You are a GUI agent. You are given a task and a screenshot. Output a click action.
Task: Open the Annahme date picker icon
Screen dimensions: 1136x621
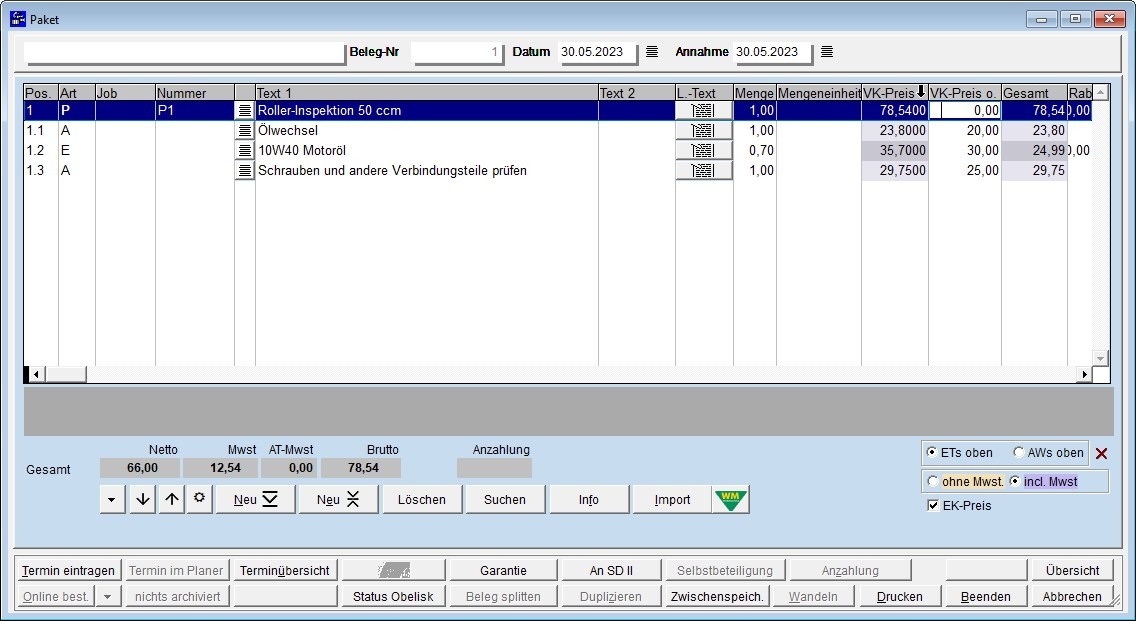(827, 51)
